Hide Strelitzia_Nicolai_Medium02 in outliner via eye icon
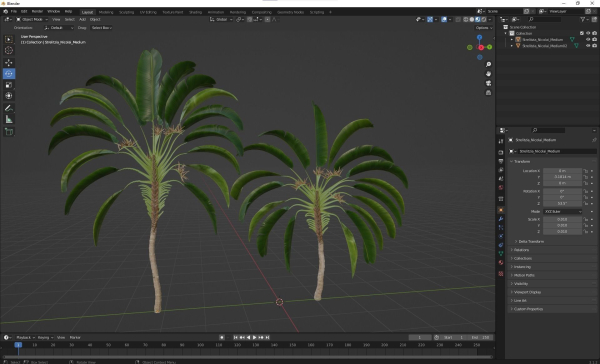The image size is (600, 364). click(x=588, y=46)
